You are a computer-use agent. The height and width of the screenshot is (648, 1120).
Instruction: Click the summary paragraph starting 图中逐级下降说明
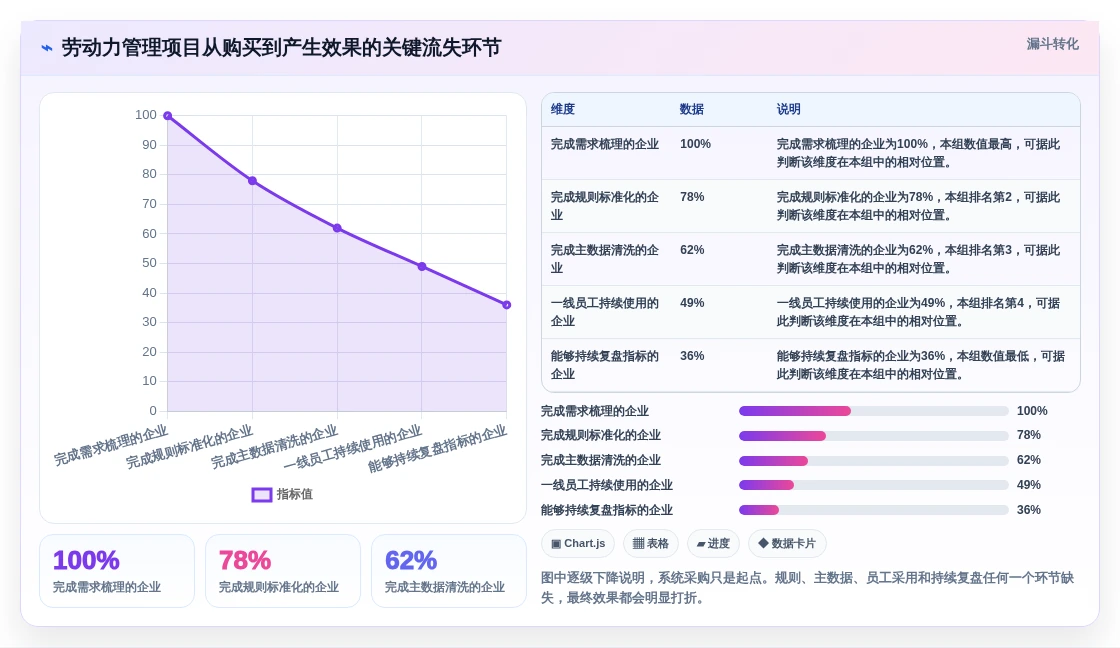807,587
